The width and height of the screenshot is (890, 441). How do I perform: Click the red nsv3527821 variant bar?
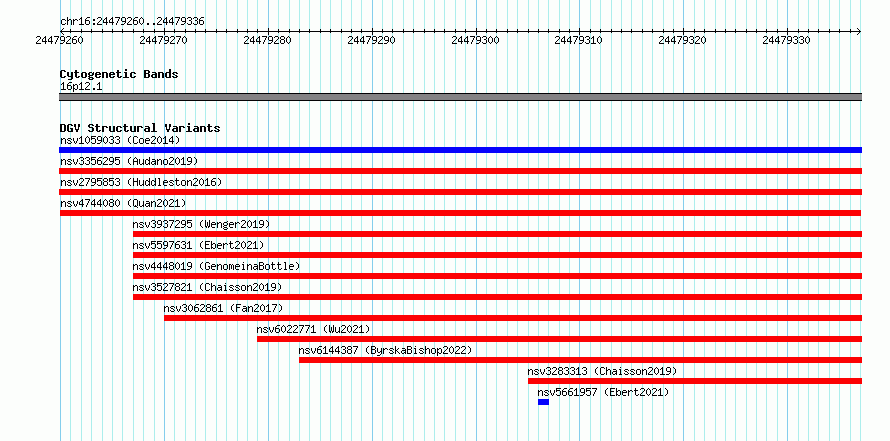pos(497,297)
